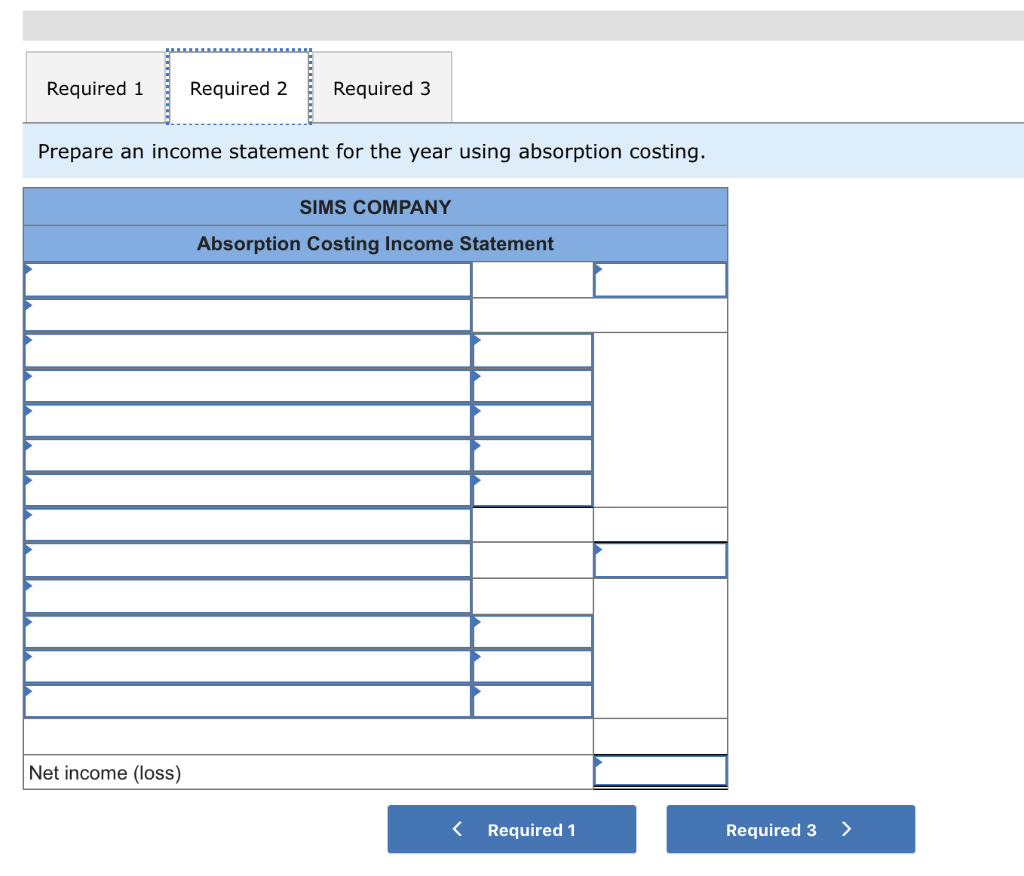Screen dimensions: 1024x876
Task: Switch to the Required 1 tab
Action: 95,88
